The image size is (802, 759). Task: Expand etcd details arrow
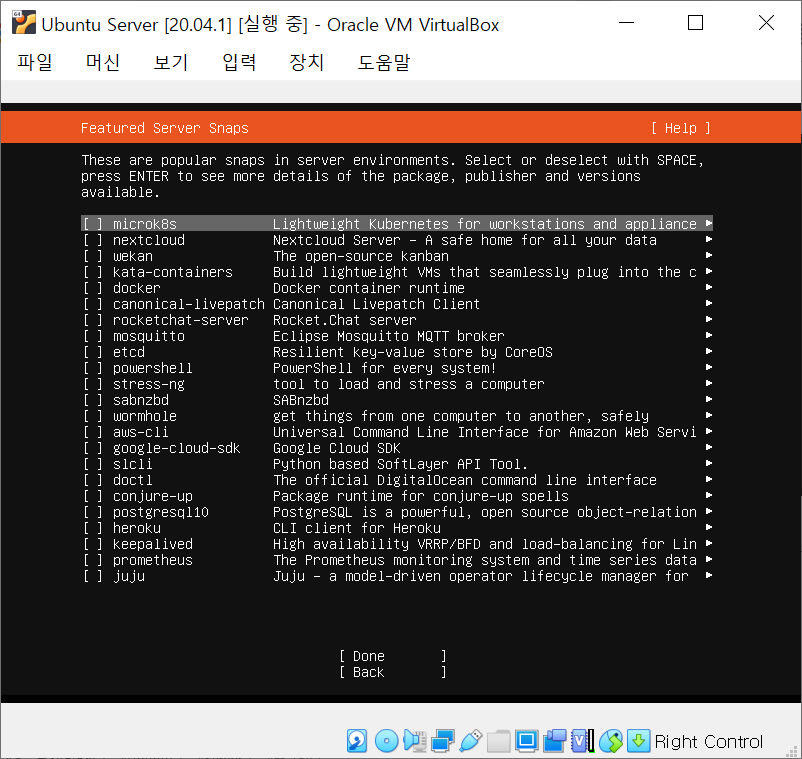(x=709, y=351)
